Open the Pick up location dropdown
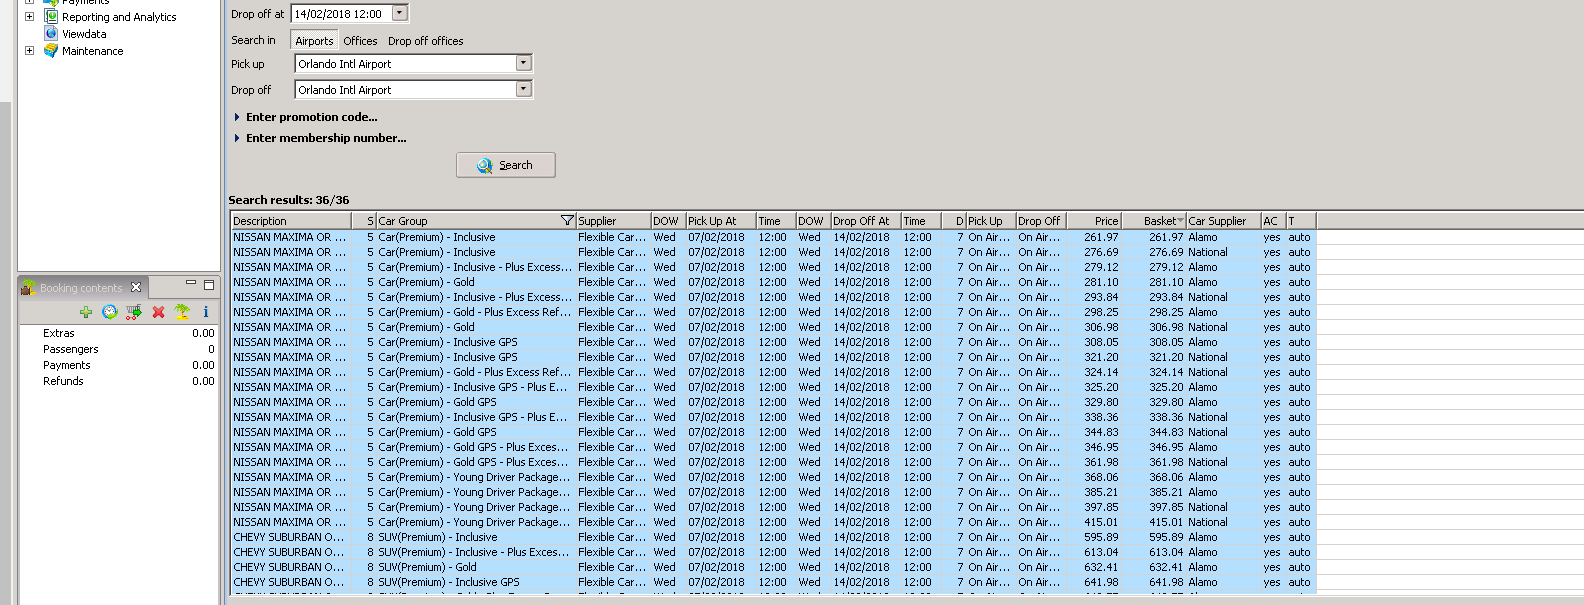Image resolution: width=1584 pixels, height=605 pixels. (523, 63)
